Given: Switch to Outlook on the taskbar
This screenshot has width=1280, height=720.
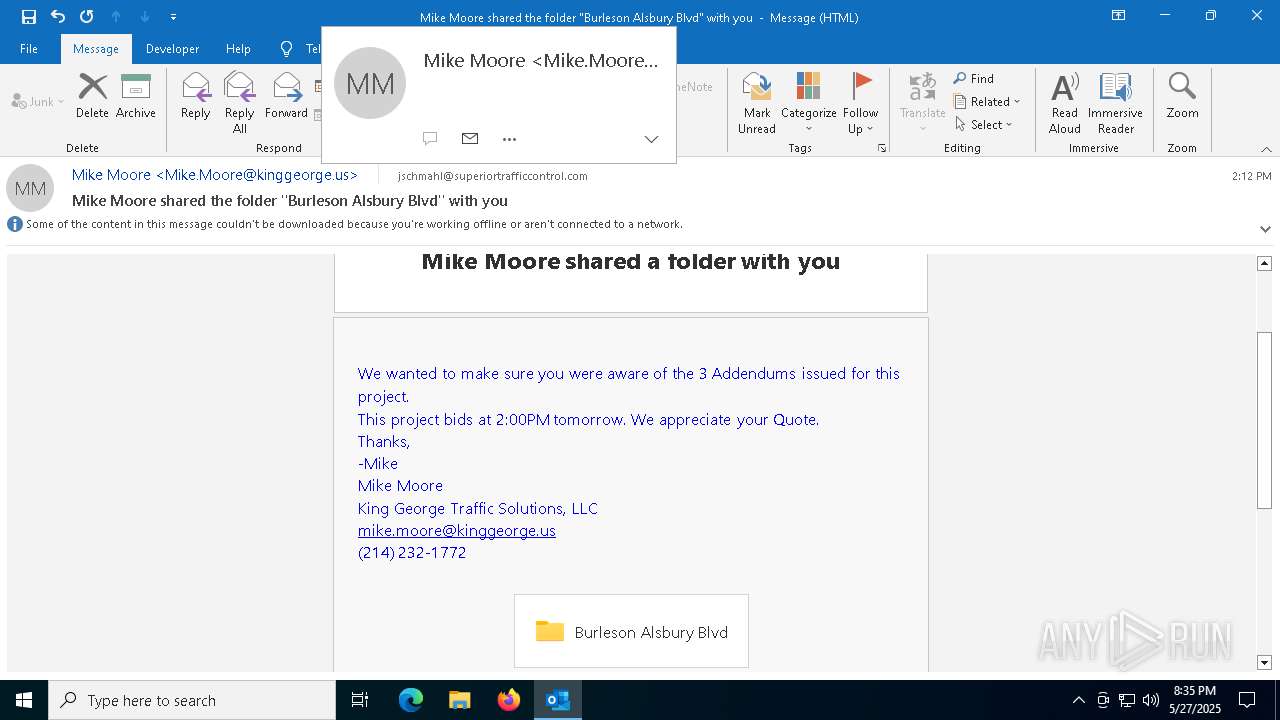Looking at the screenshot, I should (558, 700).
